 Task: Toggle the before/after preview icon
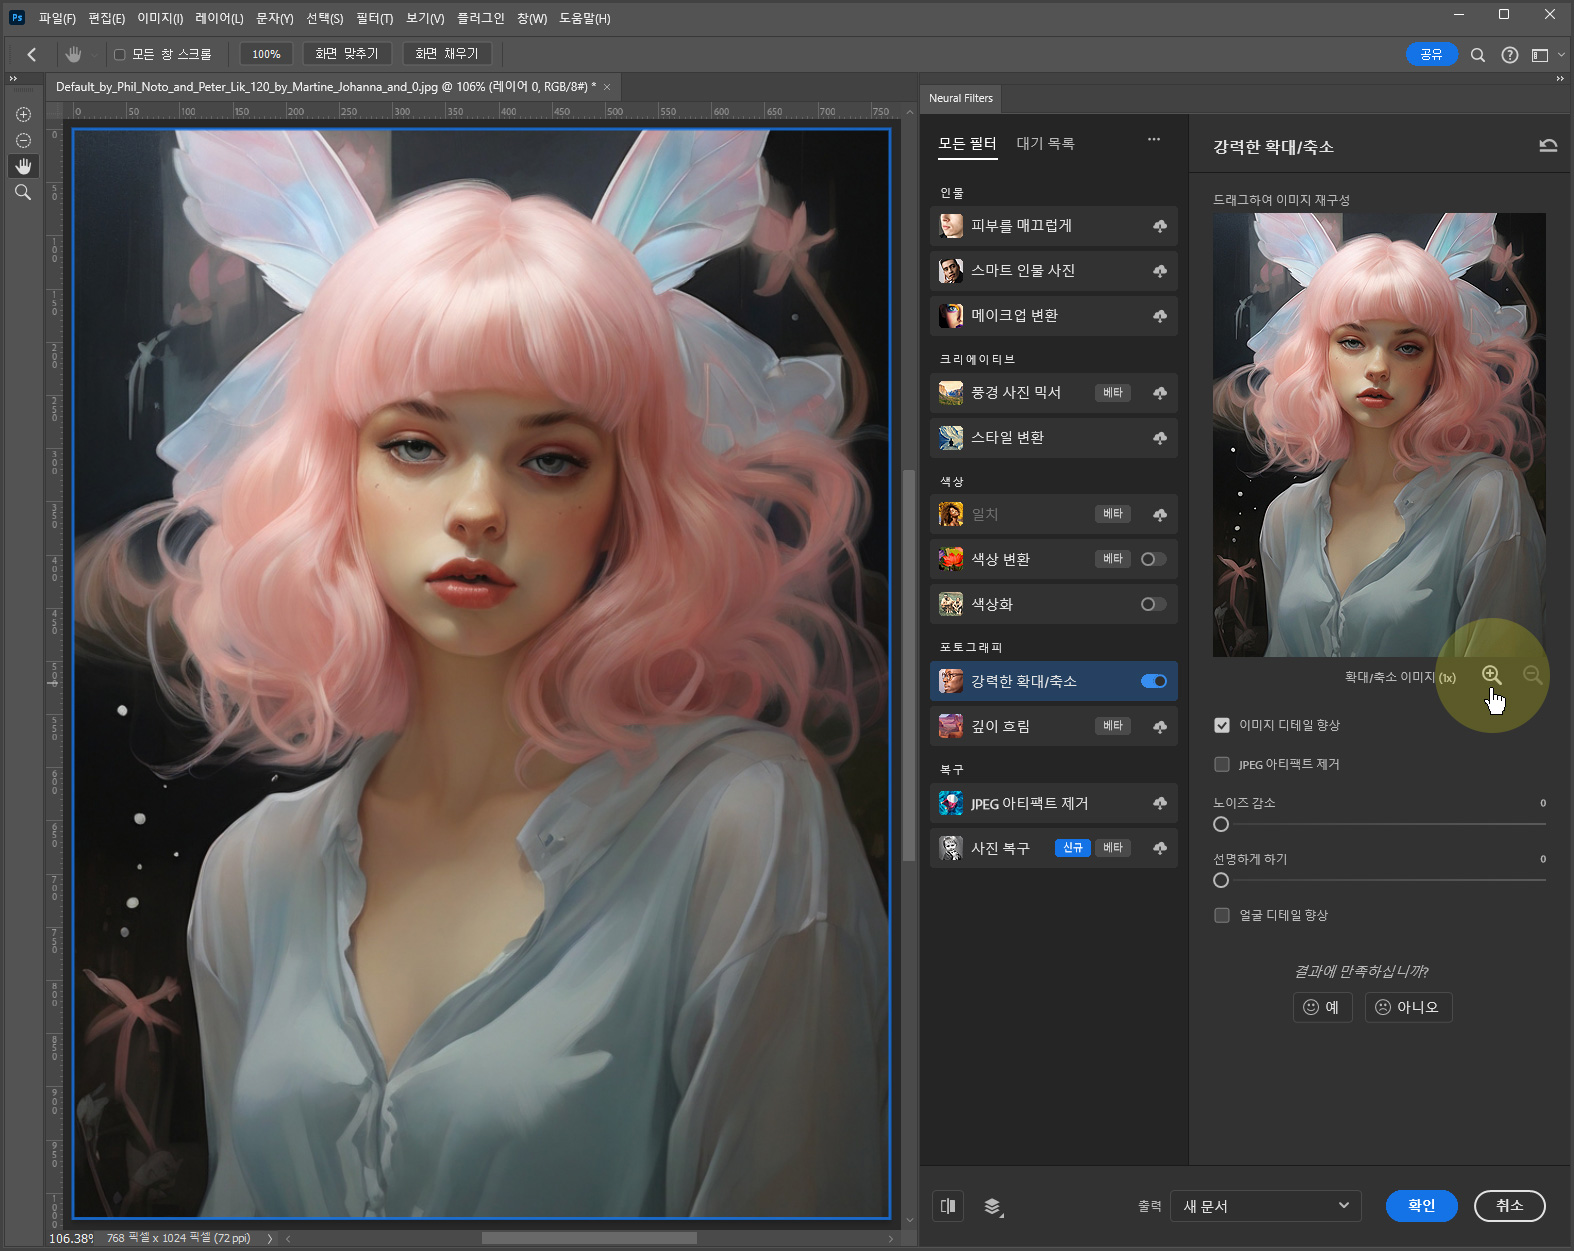pos(948,1206)
